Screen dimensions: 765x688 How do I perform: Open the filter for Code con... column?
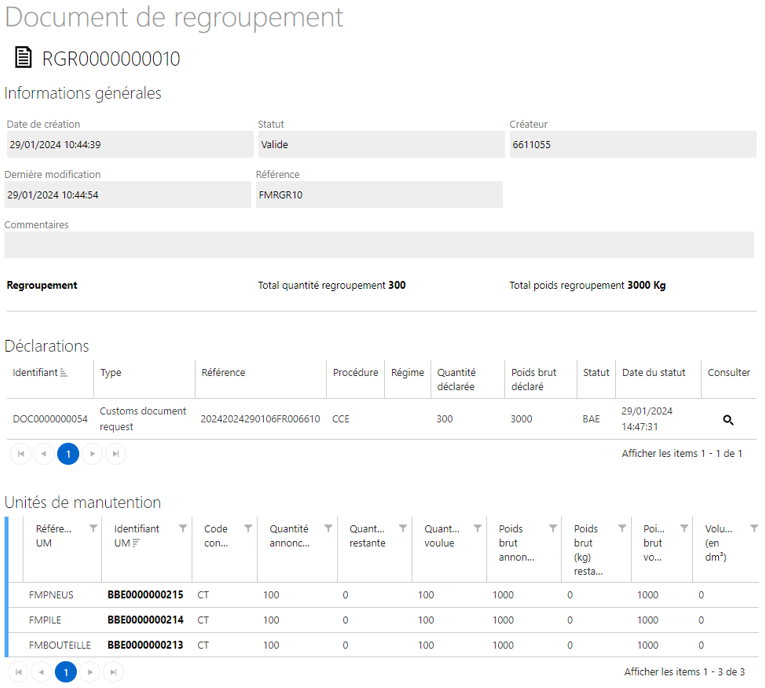tap(248, 528)
